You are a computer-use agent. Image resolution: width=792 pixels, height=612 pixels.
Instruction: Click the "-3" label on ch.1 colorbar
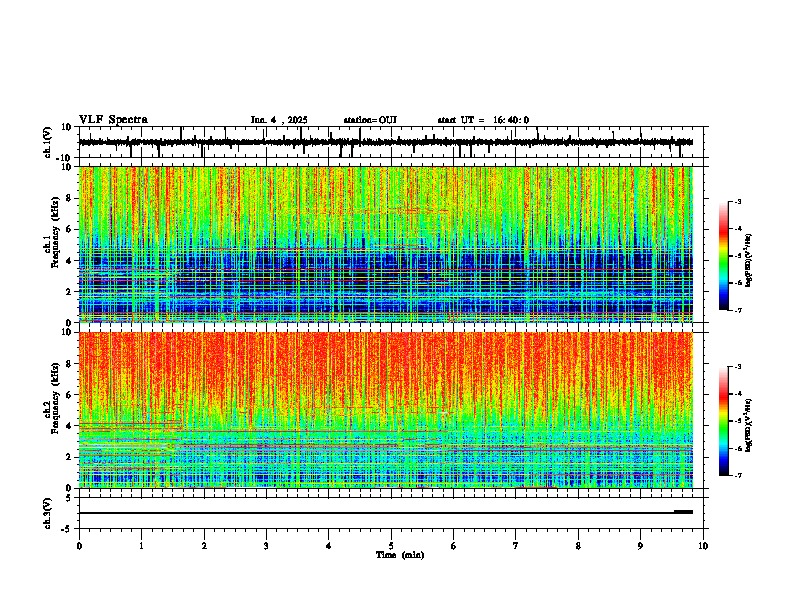coord(737,201)
